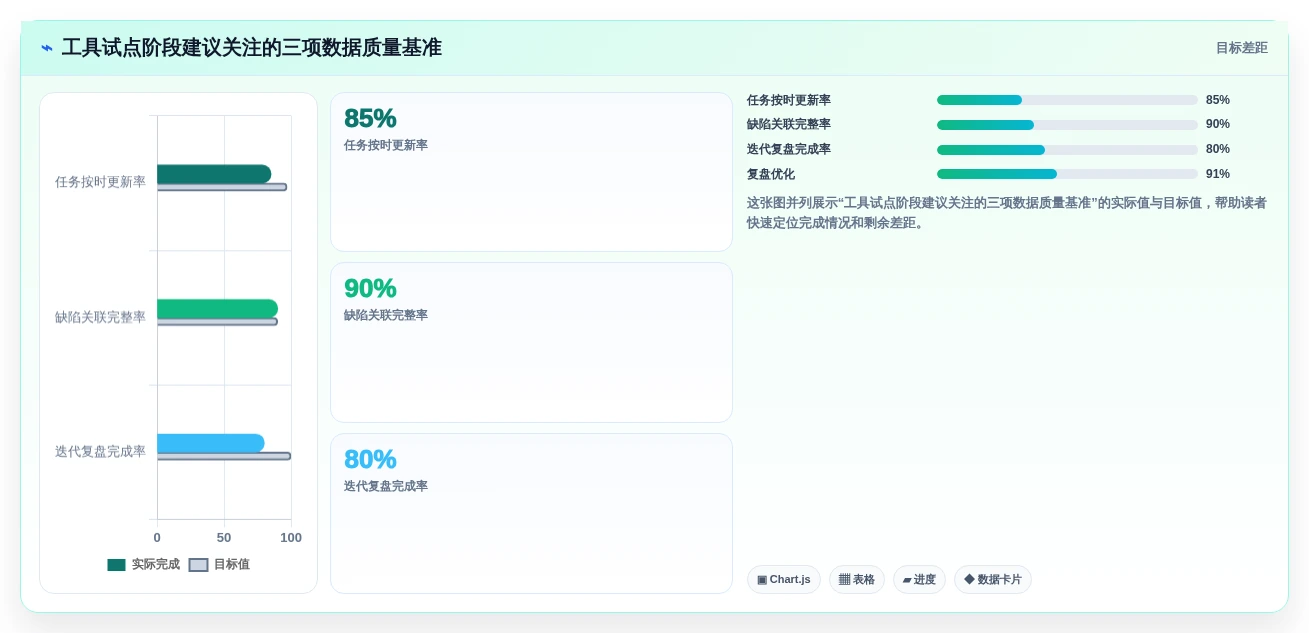This screenshot has width=1309, height=633.
Task: Click the 目标差距 label in the header
Action: point(1241,48)
